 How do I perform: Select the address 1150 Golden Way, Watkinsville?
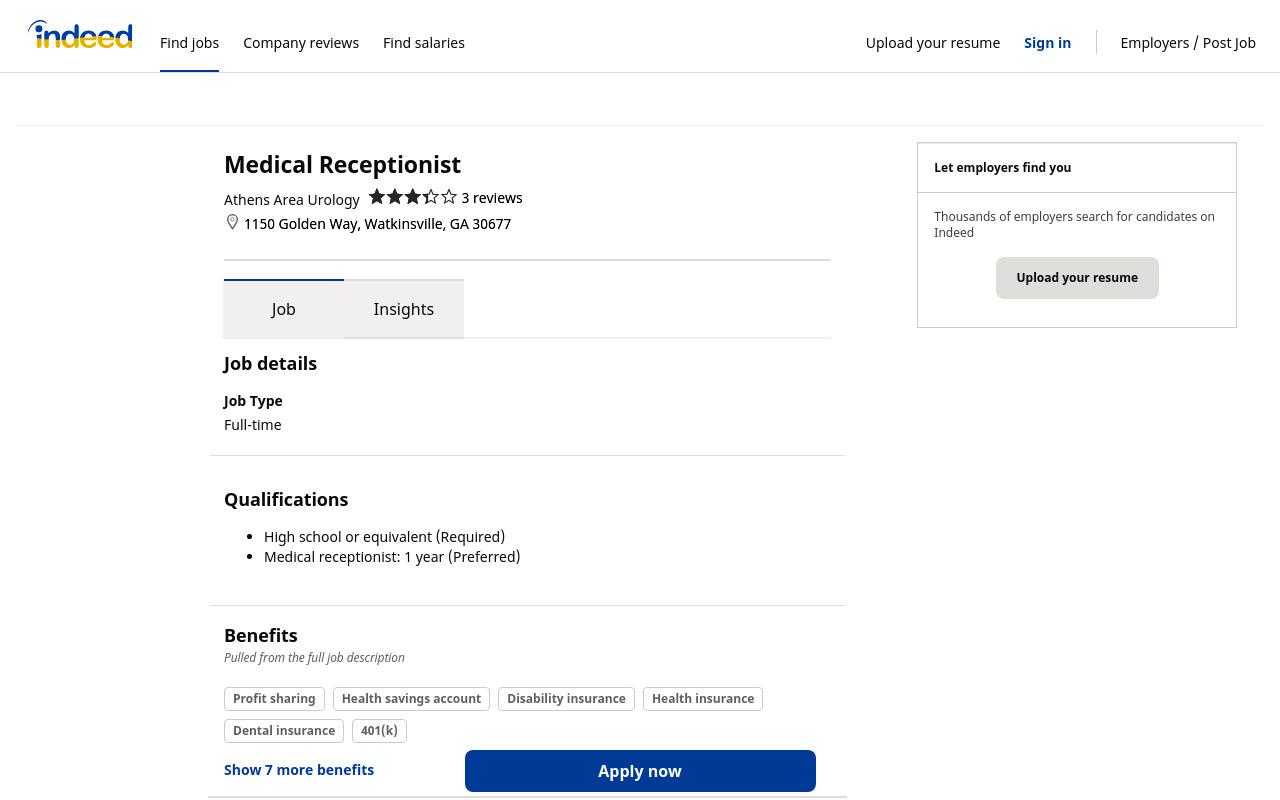click(377, 224)
